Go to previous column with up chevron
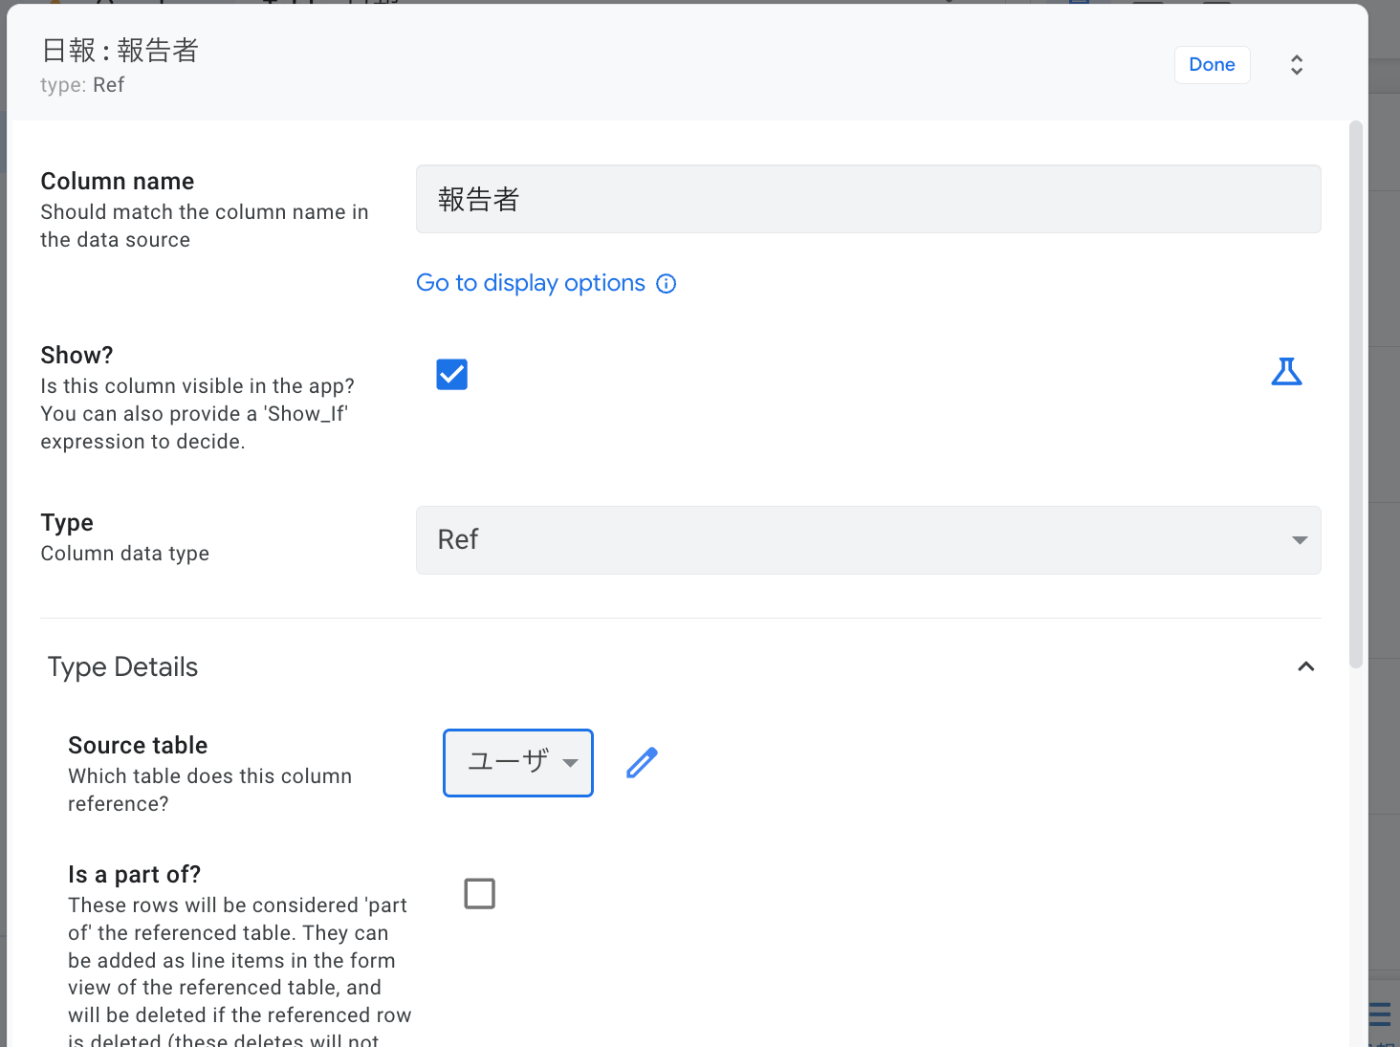 1296,58
